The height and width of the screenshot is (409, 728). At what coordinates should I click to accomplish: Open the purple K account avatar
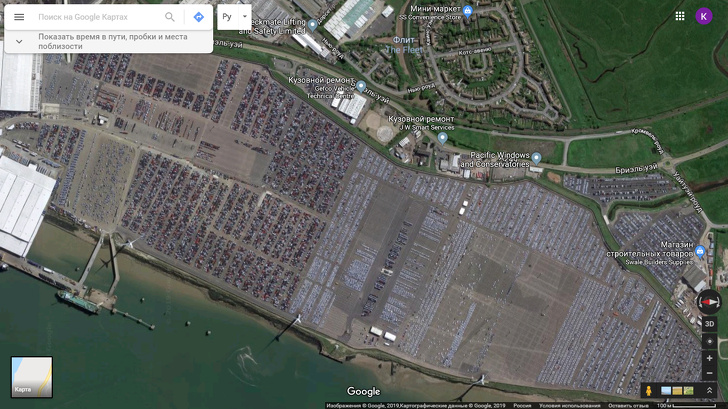(x=704, y=16)
